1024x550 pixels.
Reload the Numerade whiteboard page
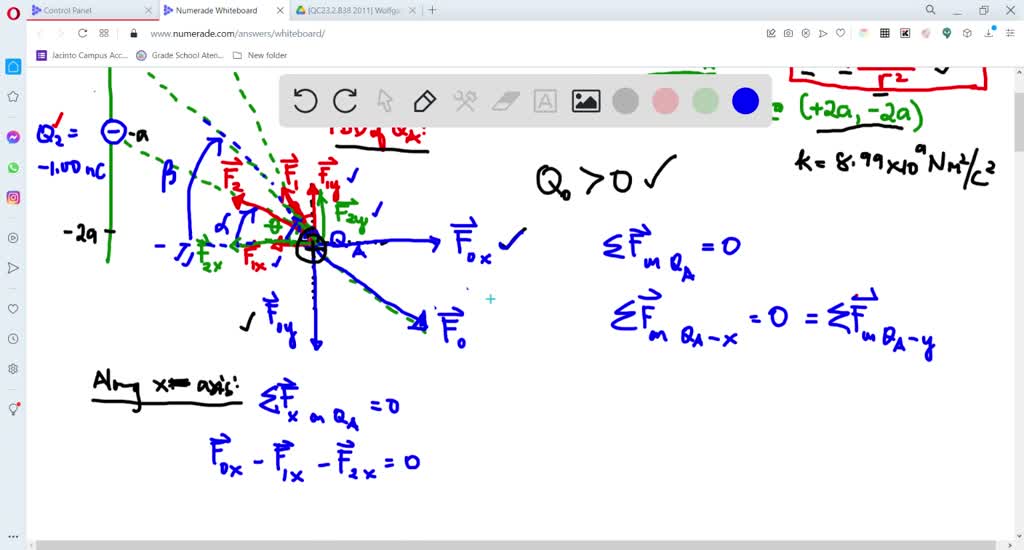tap(83, 33)
